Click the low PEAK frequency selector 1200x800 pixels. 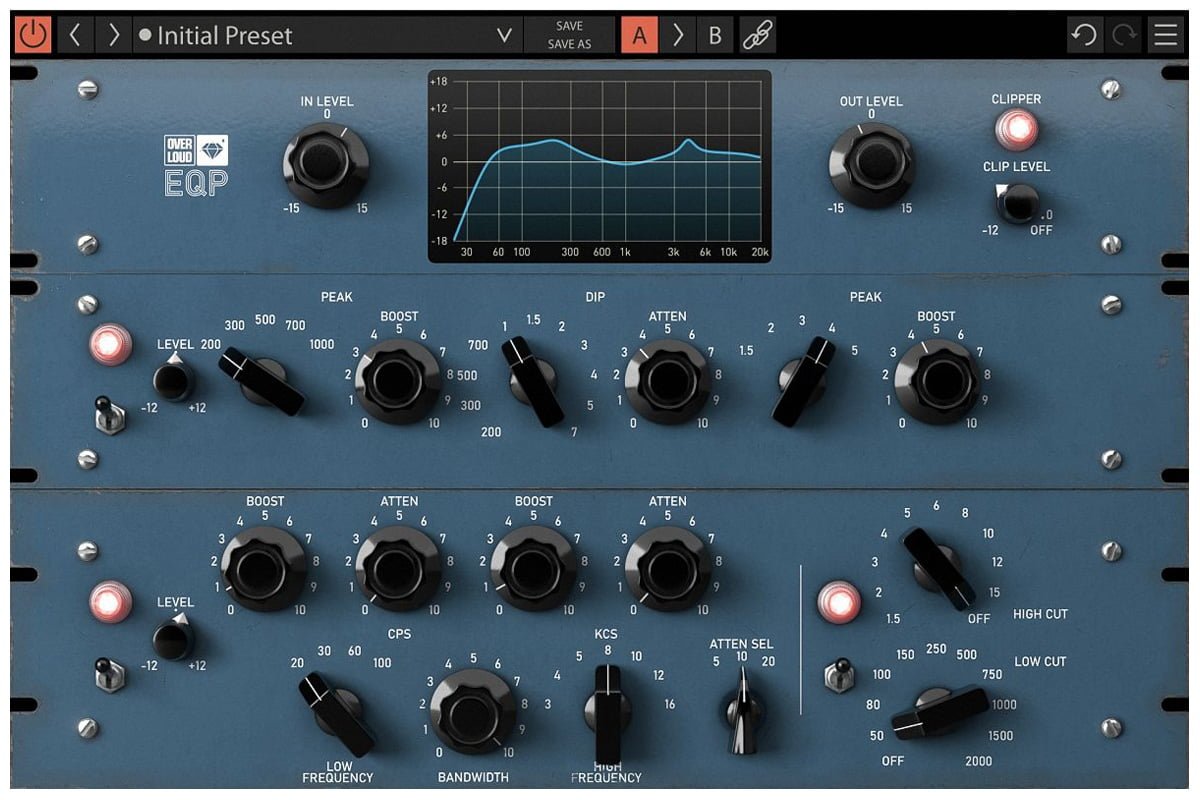[x=263, y=381]
